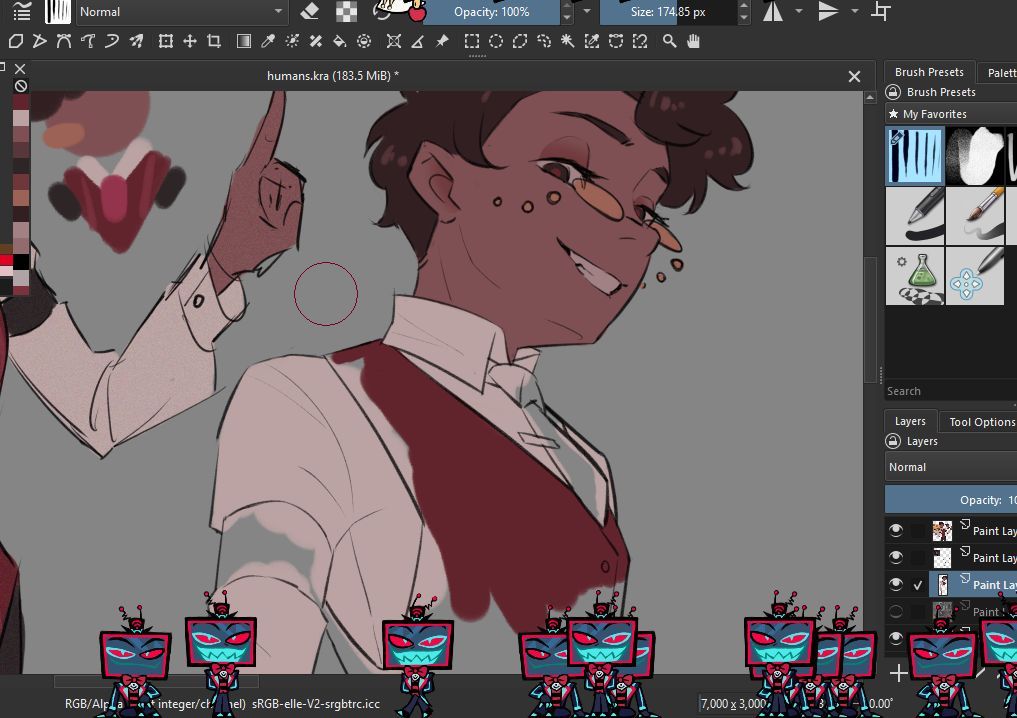This screenshot has width=1017, height=718.
Task: Select the Fill bucket tool
Action: pos(340,42)
